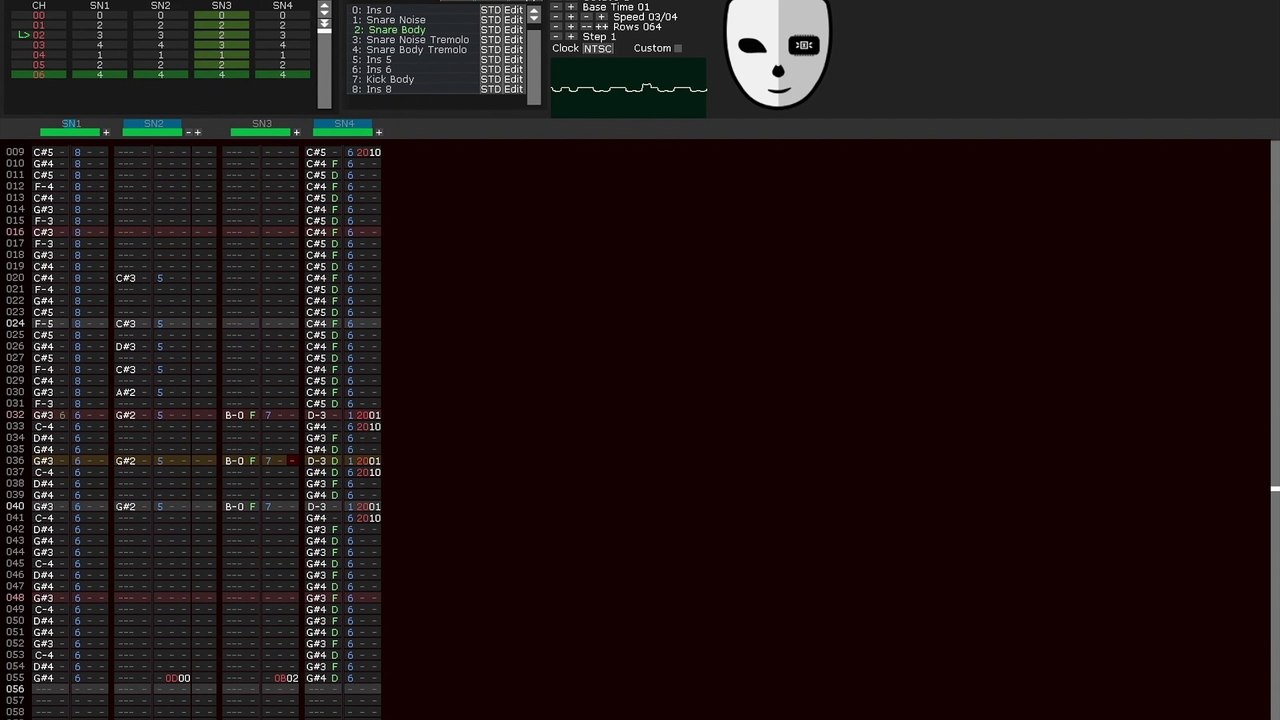The height and width of the screenshot is (720, 1280).
Task: Click pattern matrix double-down arrow icon
Action: 324,25
